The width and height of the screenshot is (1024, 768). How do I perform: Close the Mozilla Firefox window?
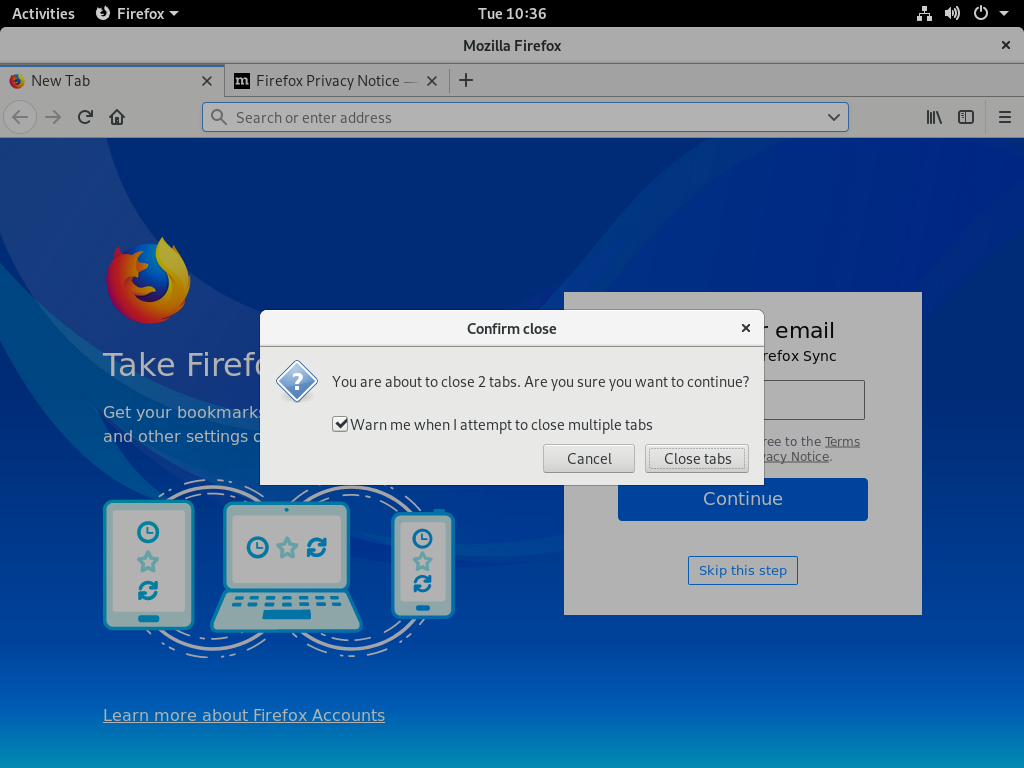pos(1006,45)
